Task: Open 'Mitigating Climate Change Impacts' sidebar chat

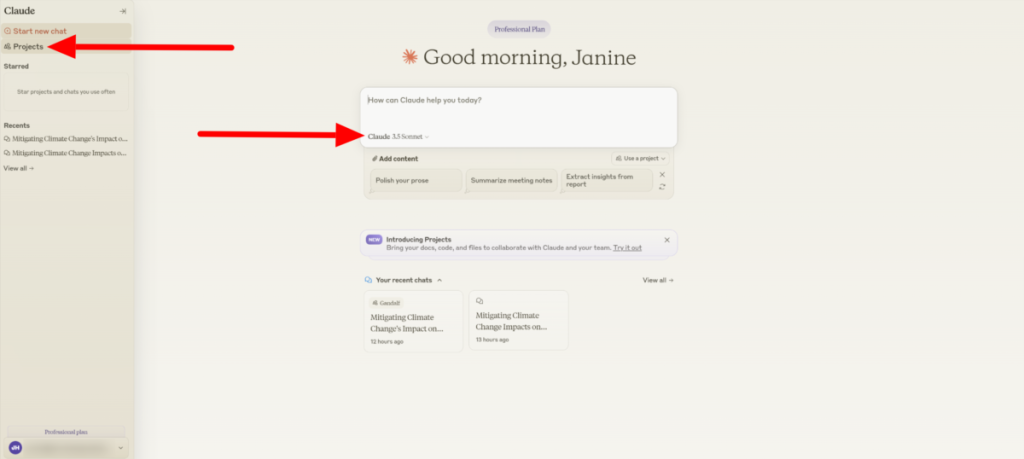Action: click(x=65, y=153)
